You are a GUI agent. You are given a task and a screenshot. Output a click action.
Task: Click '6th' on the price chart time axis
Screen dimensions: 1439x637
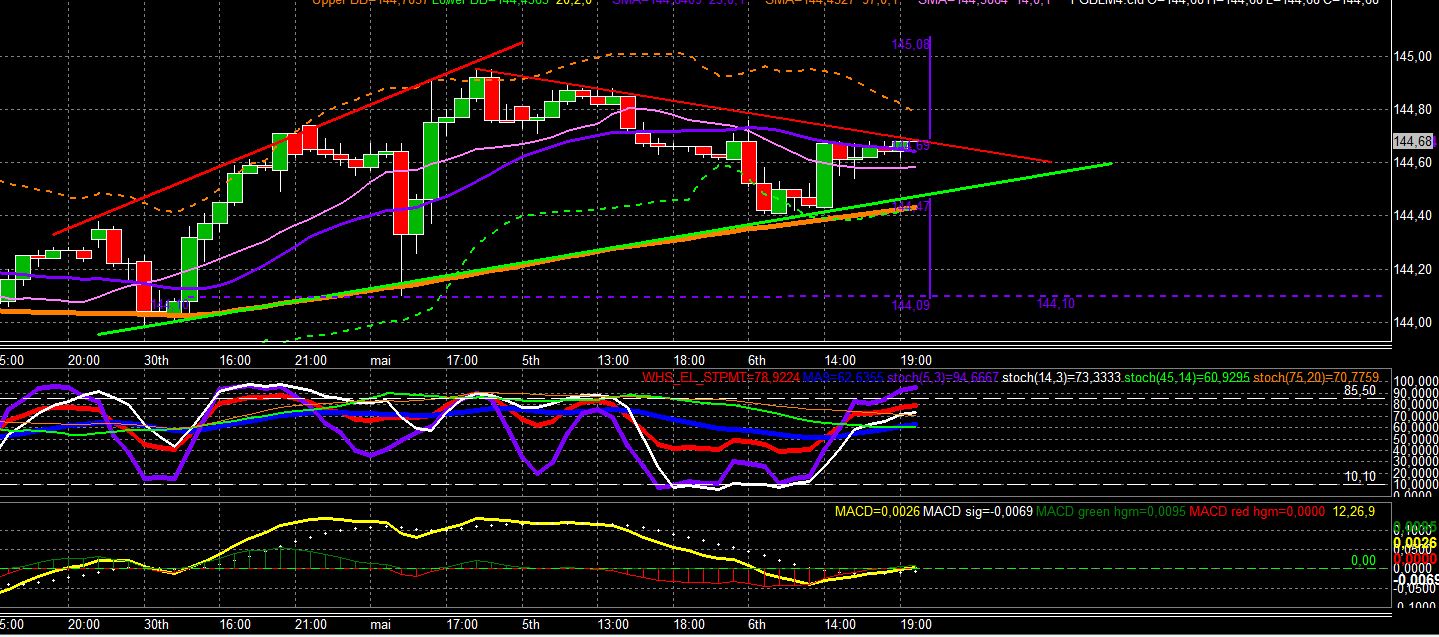coord(758,360)
